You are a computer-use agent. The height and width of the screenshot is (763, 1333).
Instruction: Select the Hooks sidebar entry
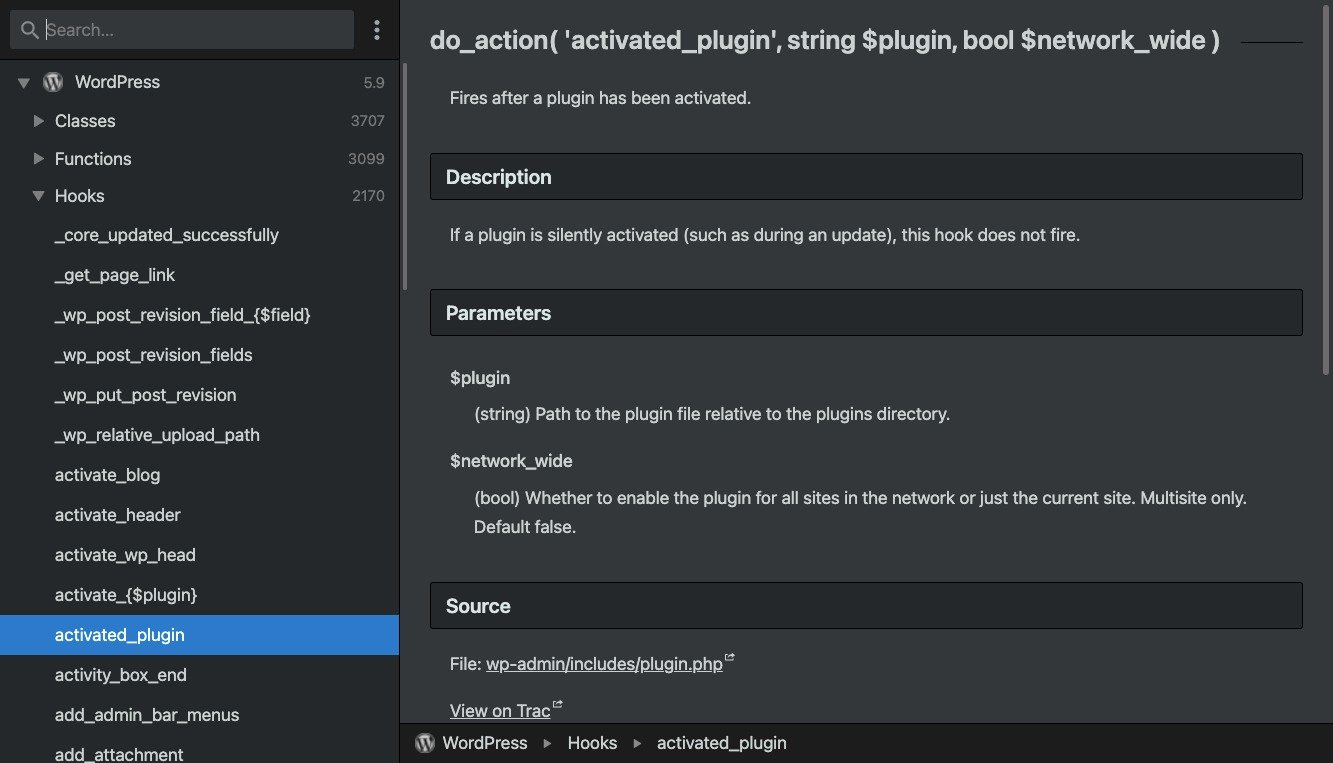tap(80, 196)
